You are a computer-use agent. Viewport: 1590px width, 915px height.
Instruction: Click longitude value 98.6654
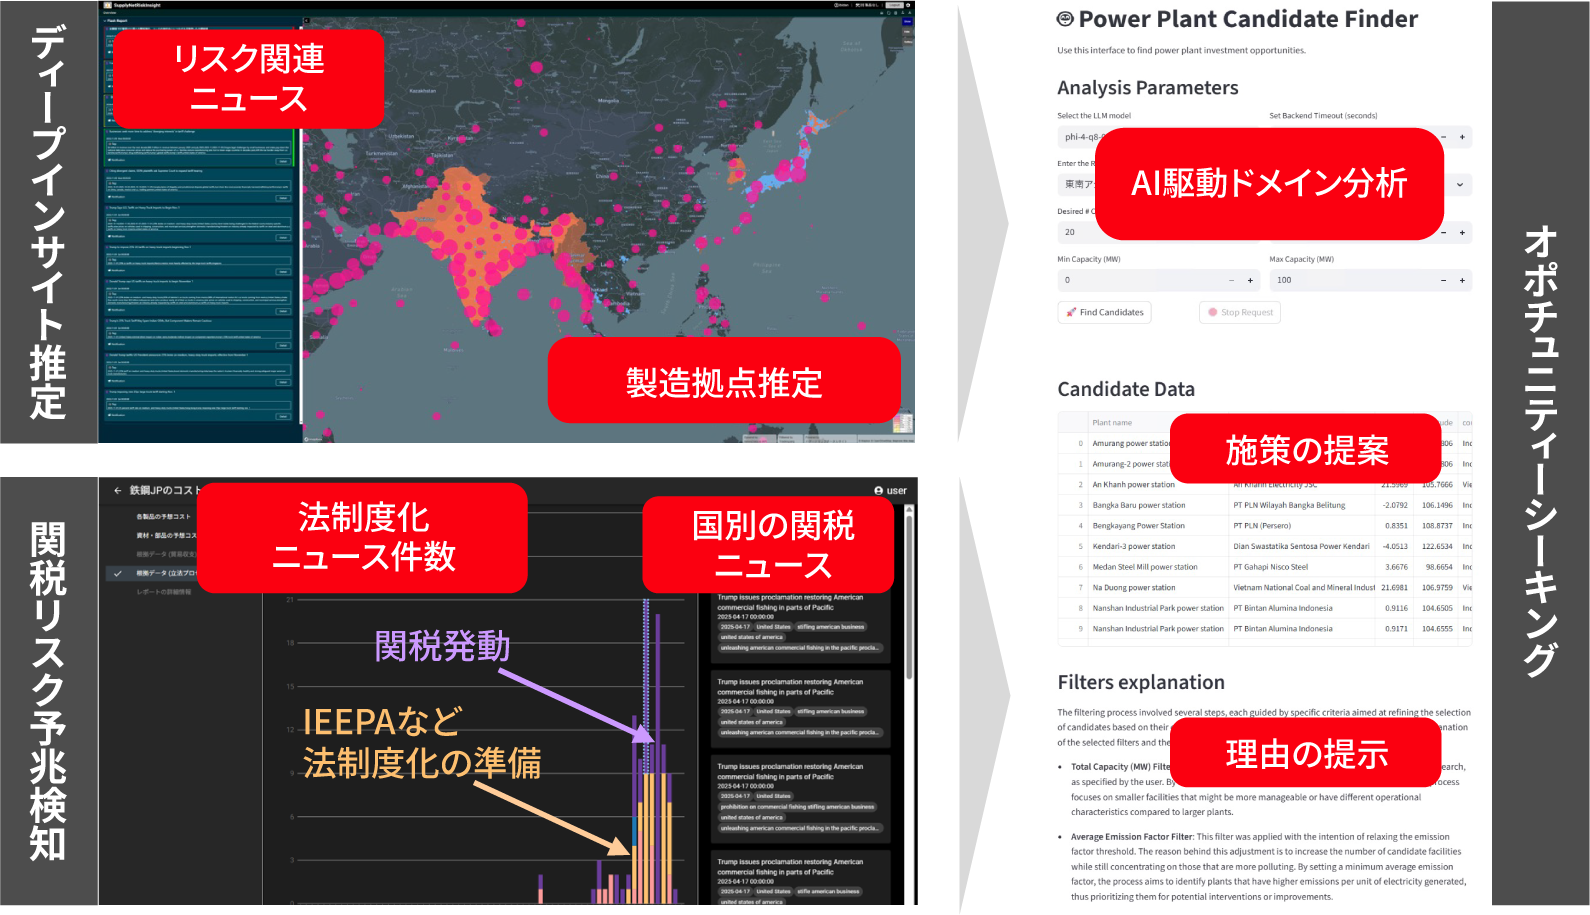tap(1436, 567)
